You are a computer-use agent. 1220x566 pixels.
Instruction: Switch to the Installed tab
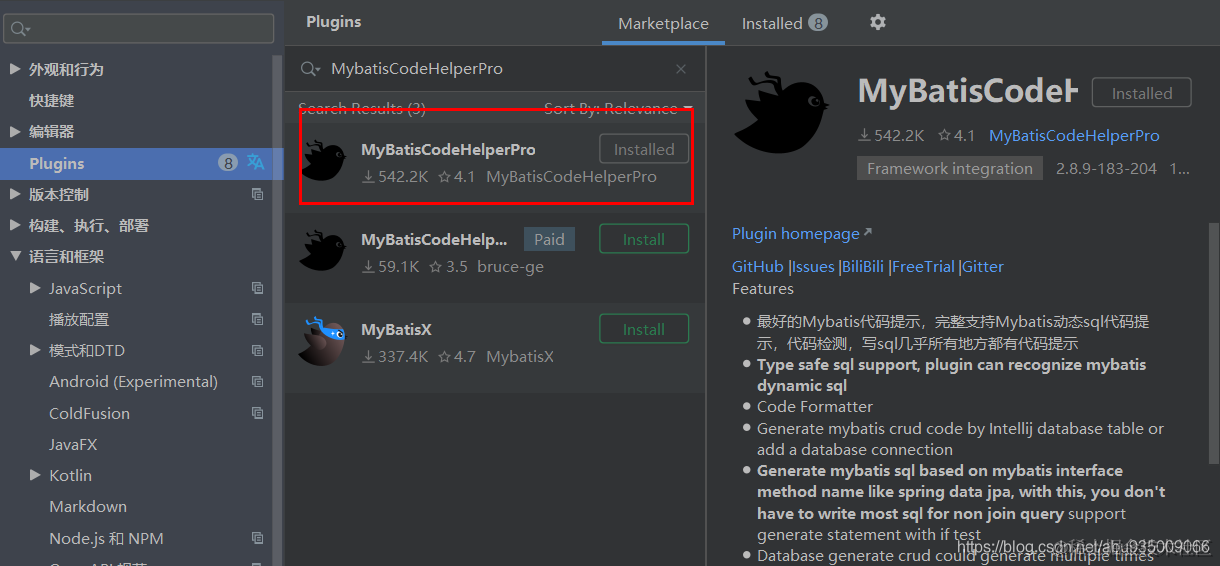pos(784,23)
